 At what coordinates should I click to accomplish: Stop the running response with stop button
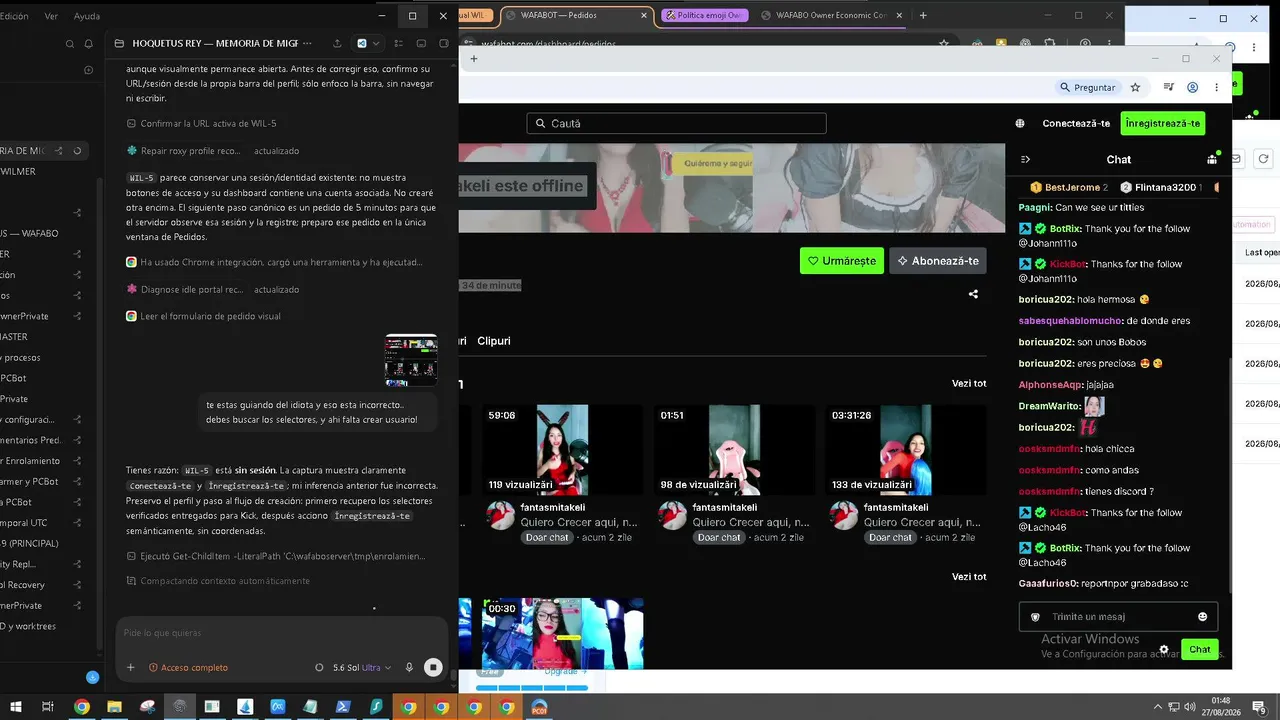click(432, 667)
